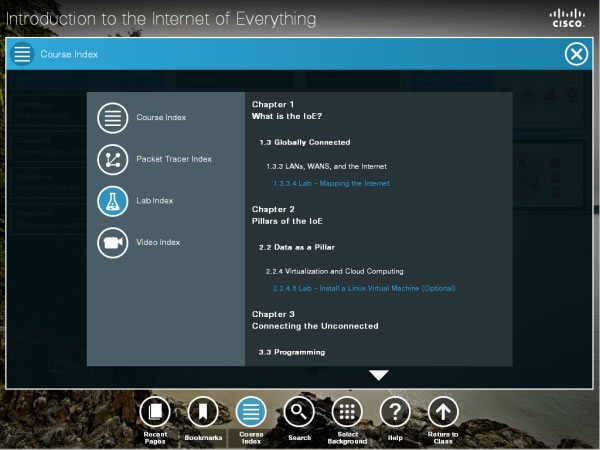Click the Return to Class arrow icon

tap(443, 411)
